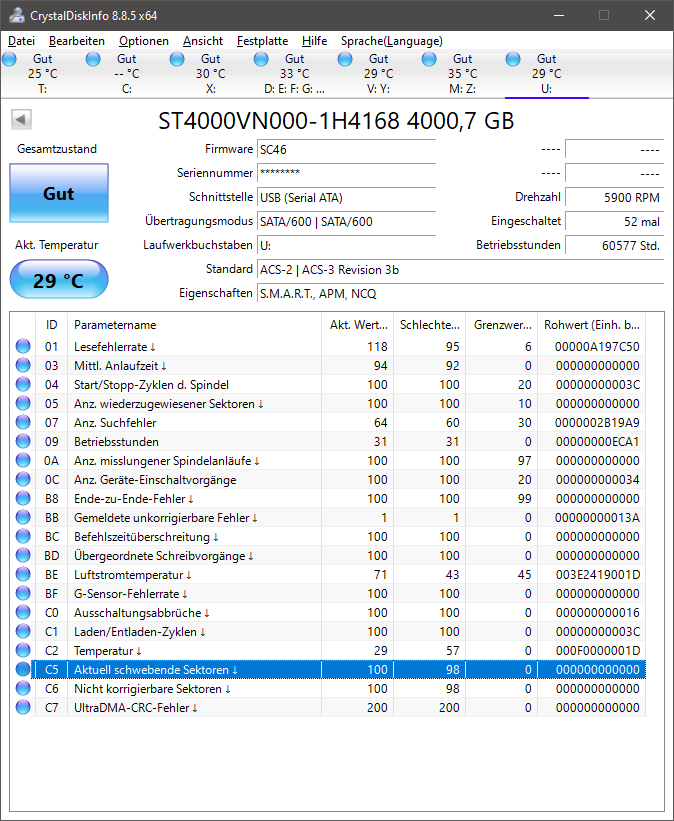The height and width of the screenshot is (821, 674).
Task: Click the Schlechte... column header
Action: pos(429,325)
